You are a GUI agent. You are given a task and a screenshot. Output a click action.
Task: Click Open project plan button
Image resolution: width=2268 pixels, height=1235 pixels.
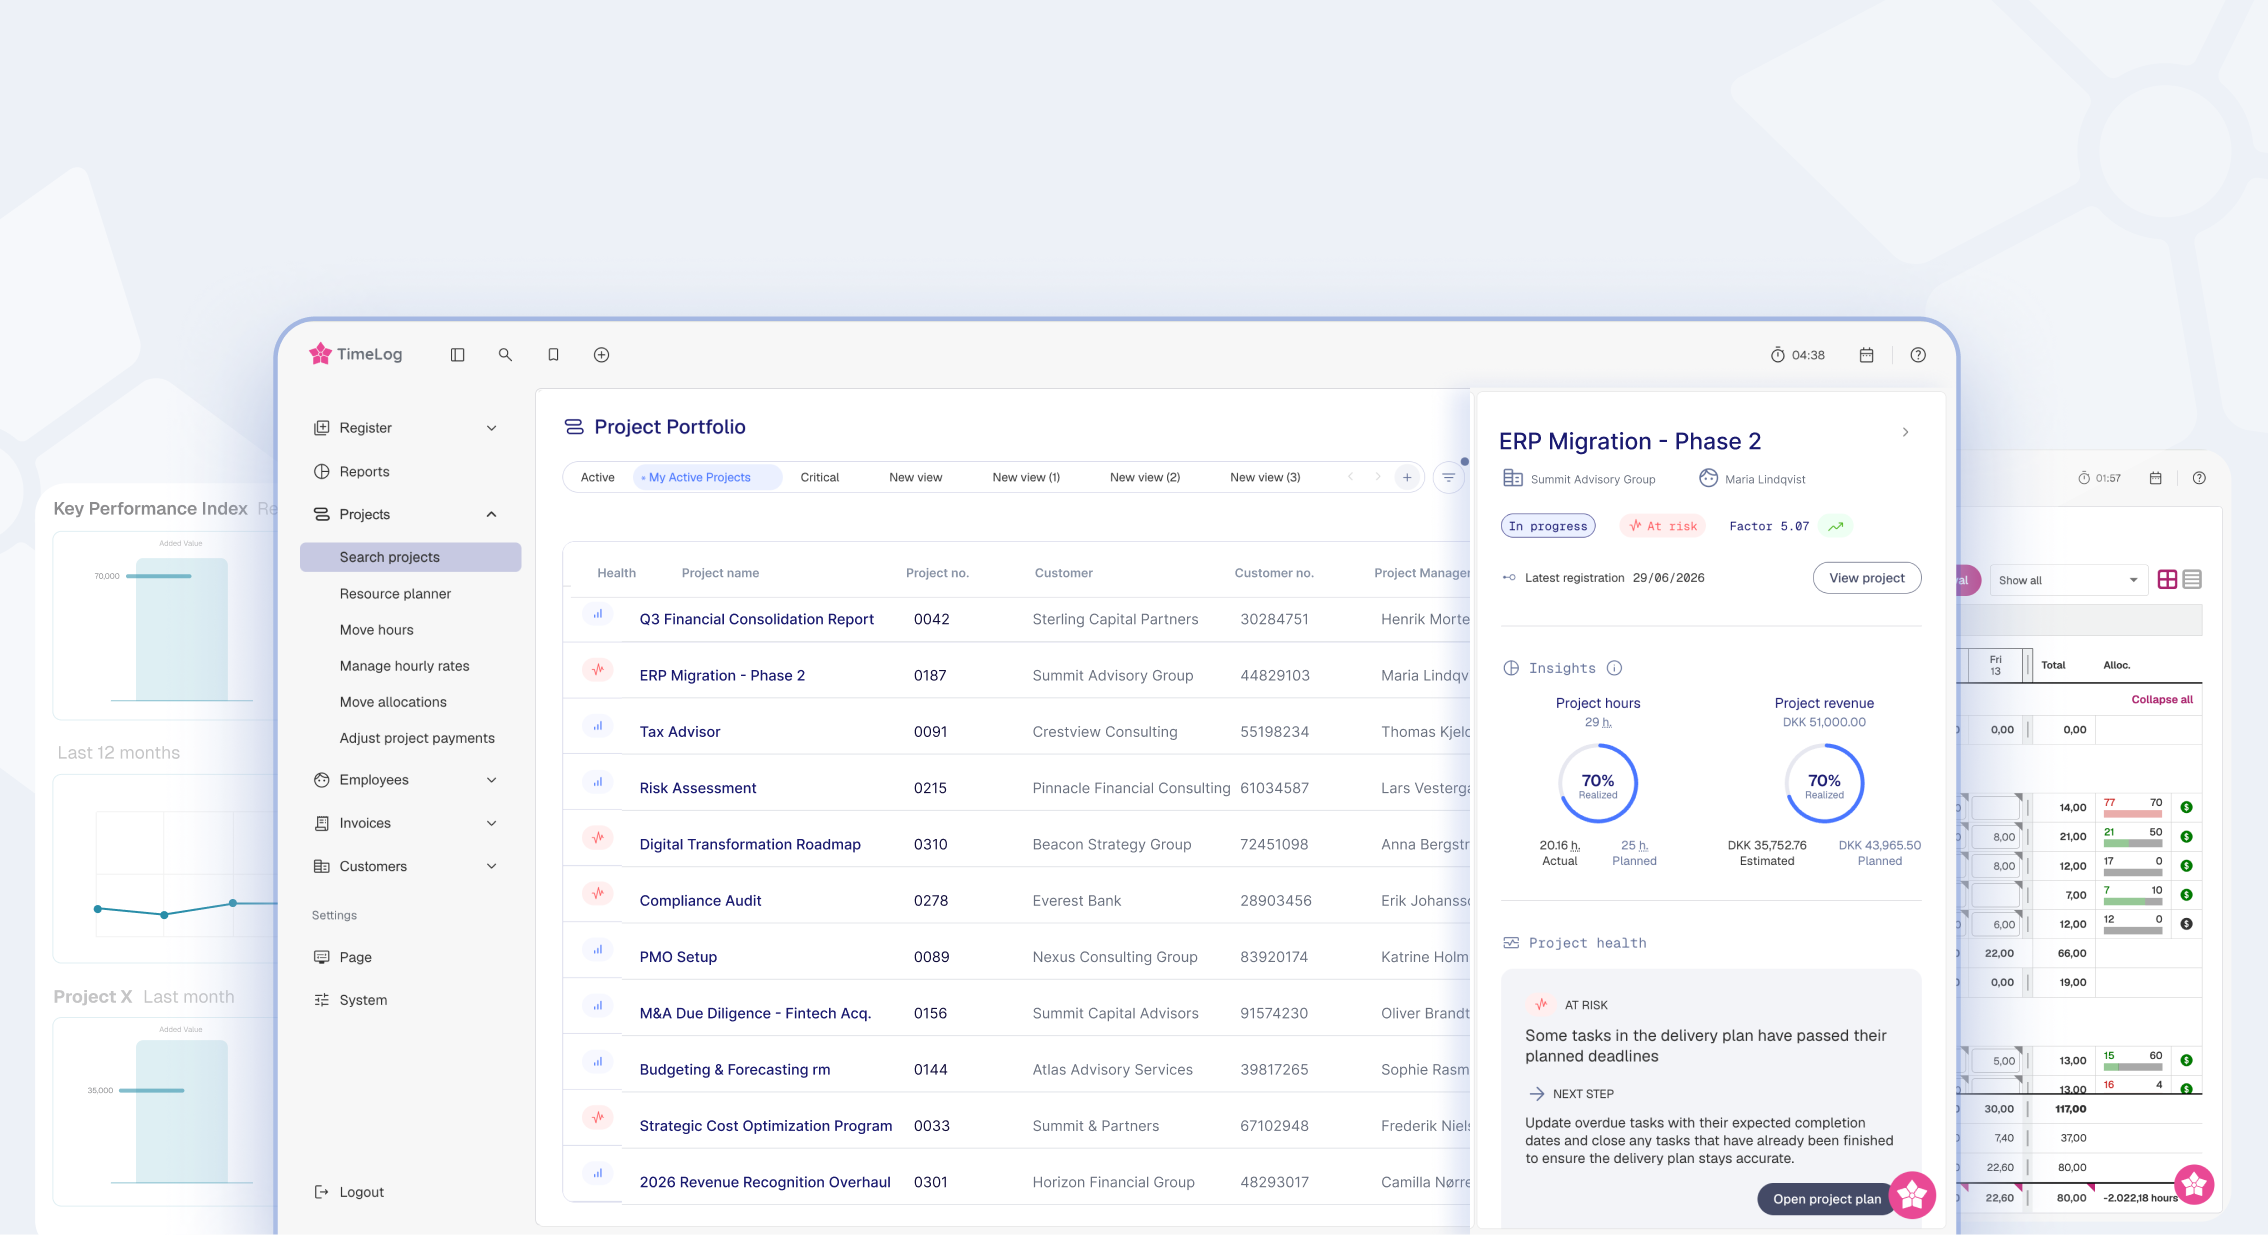point(1827,1199)
